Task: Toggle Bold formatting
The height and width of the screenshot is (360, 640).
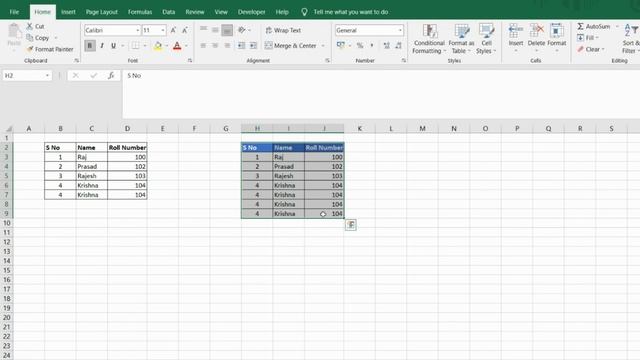Action: point(90,46)
